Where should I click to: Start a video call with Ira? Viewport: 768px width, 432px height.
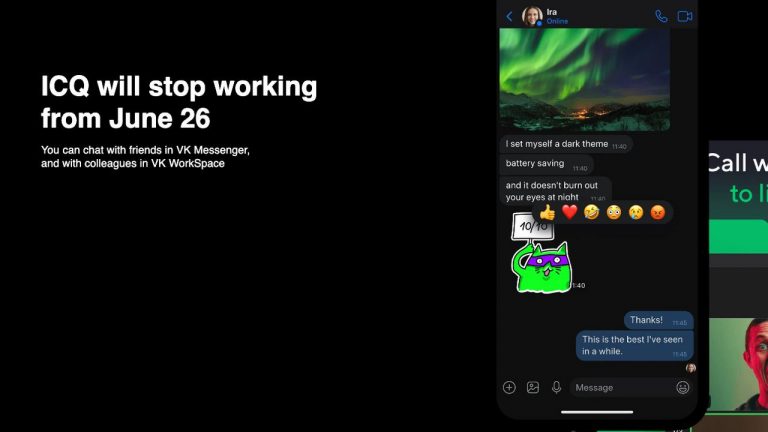pyautogui.click(x=685, y=16)
